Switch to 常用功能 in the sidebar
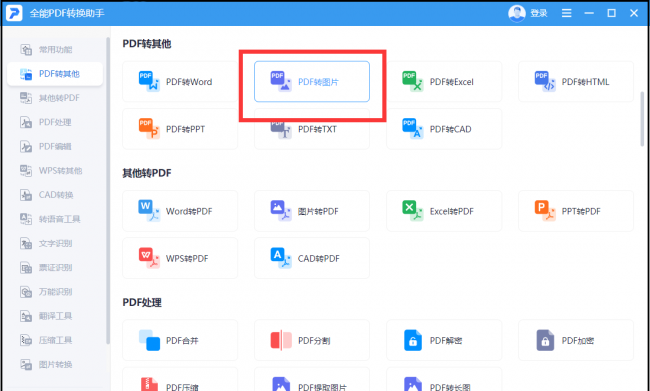 click(55, 50)
